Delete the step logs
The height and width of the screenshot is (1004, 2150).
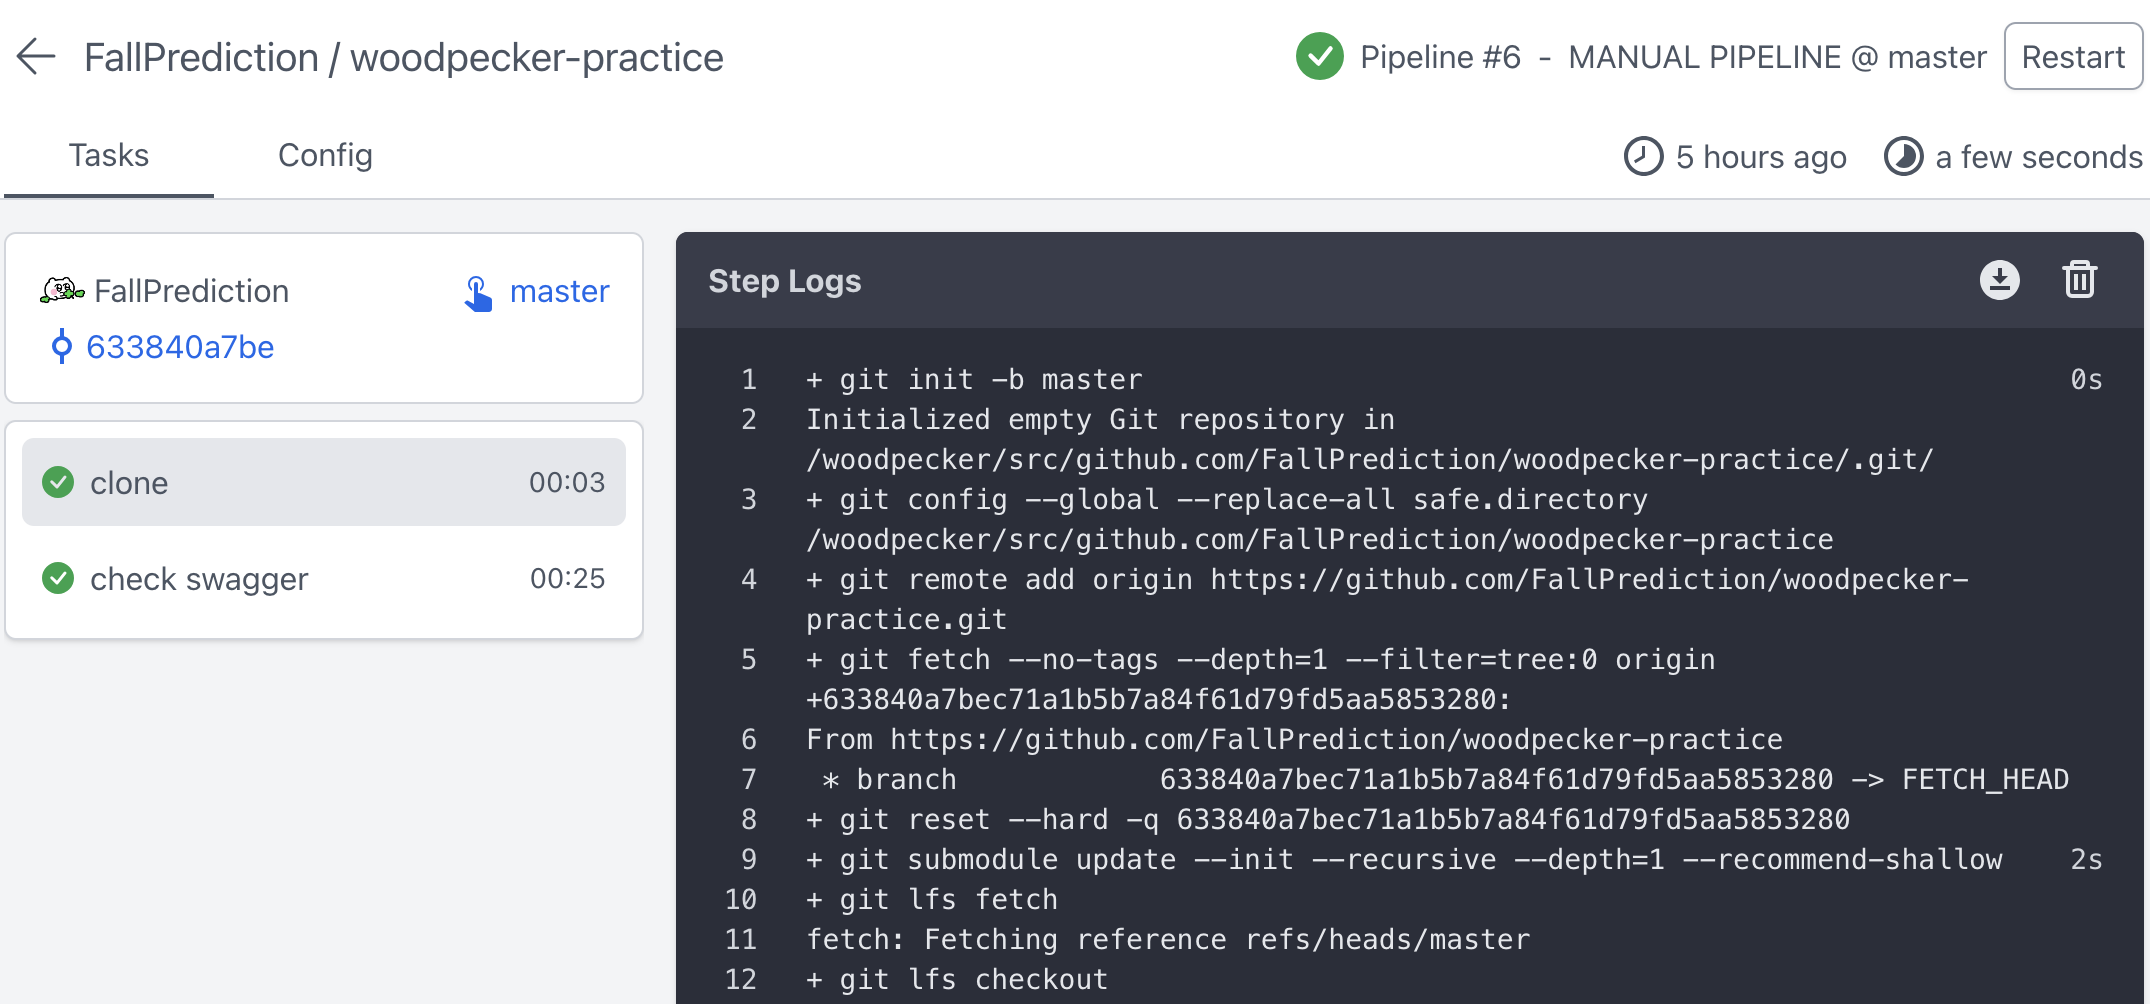(x=2079, y=280)
